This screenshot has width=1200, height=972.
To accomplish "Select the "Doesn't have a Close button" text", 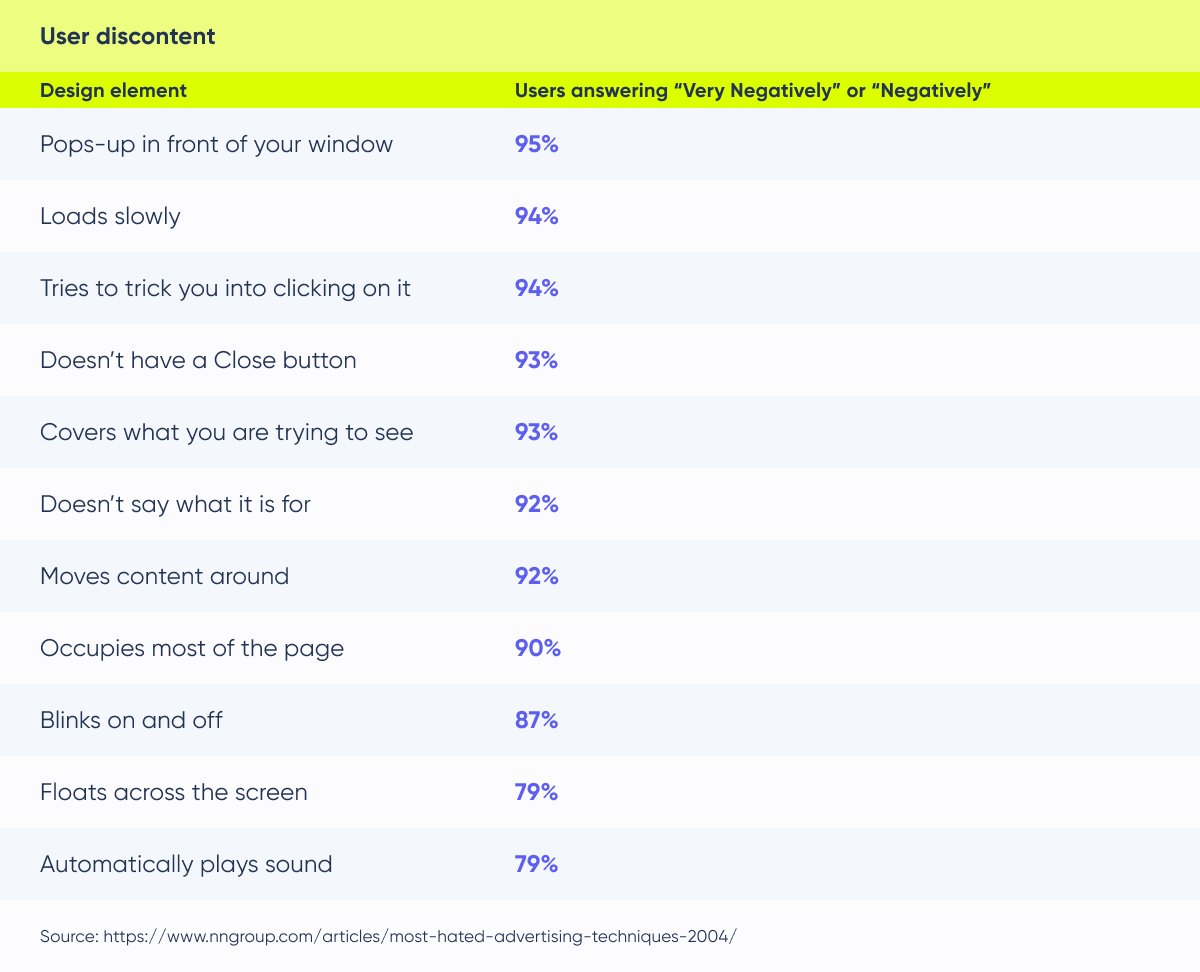I will coord(198,360).
